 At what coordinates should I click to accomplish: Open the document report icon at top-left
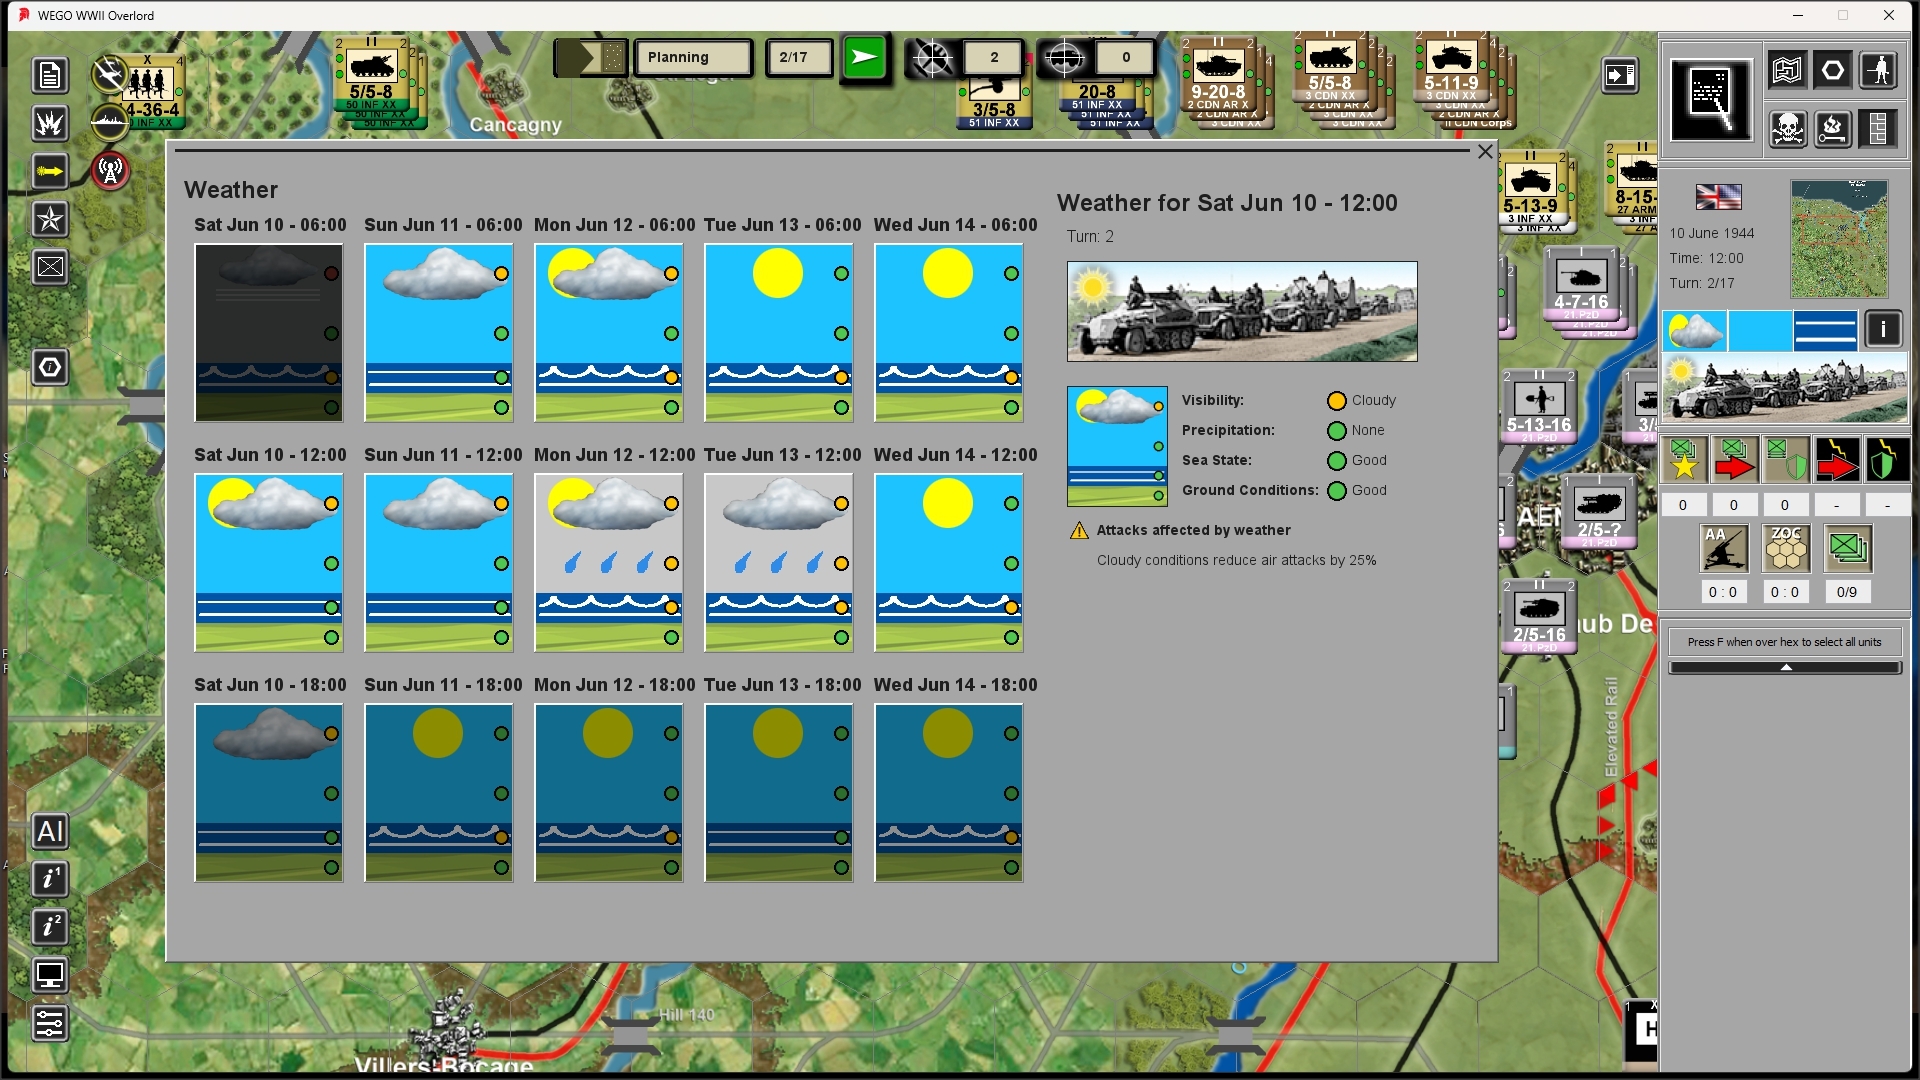(x=50, y=75)
